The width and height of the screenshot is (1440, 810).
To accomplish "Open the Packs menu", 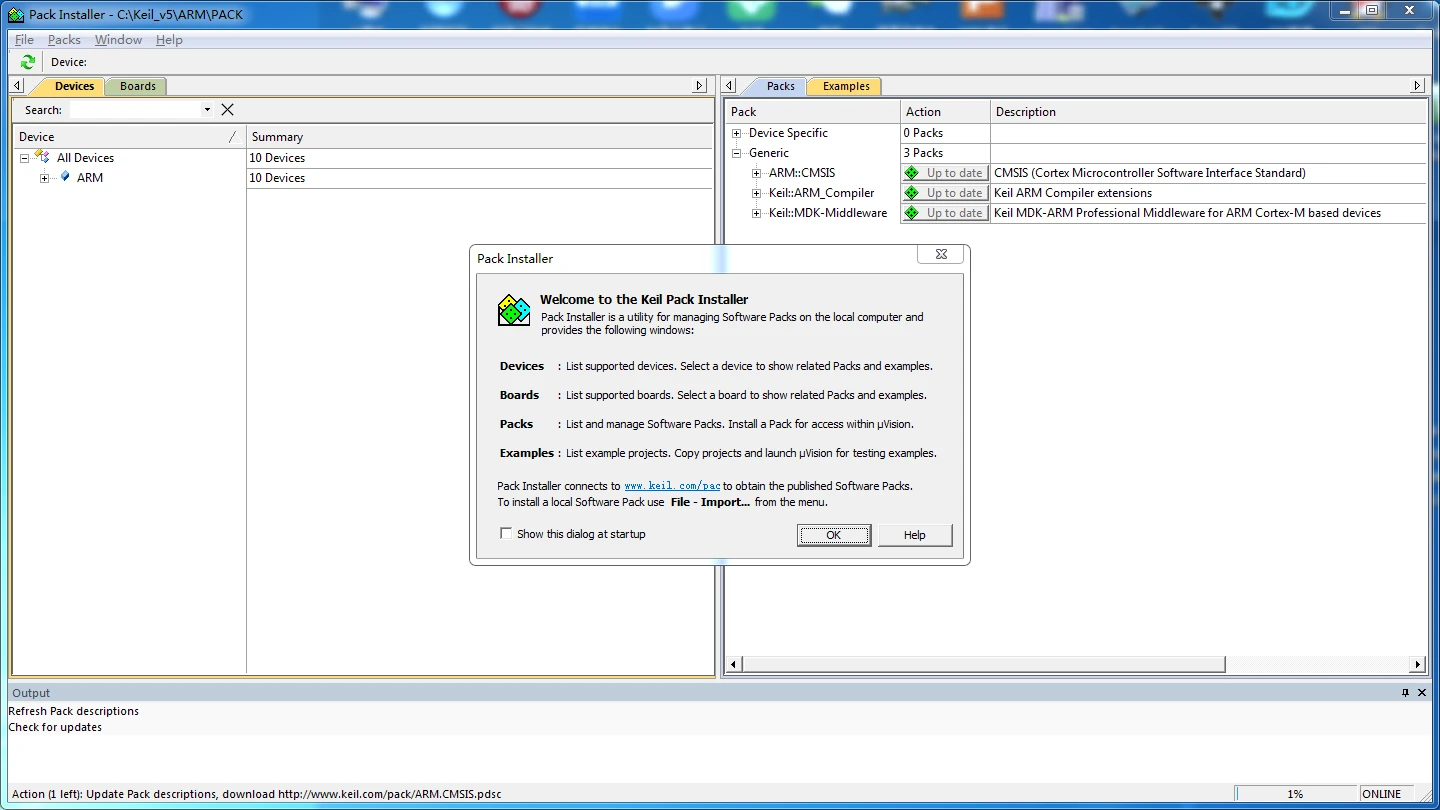I will 64,40.
